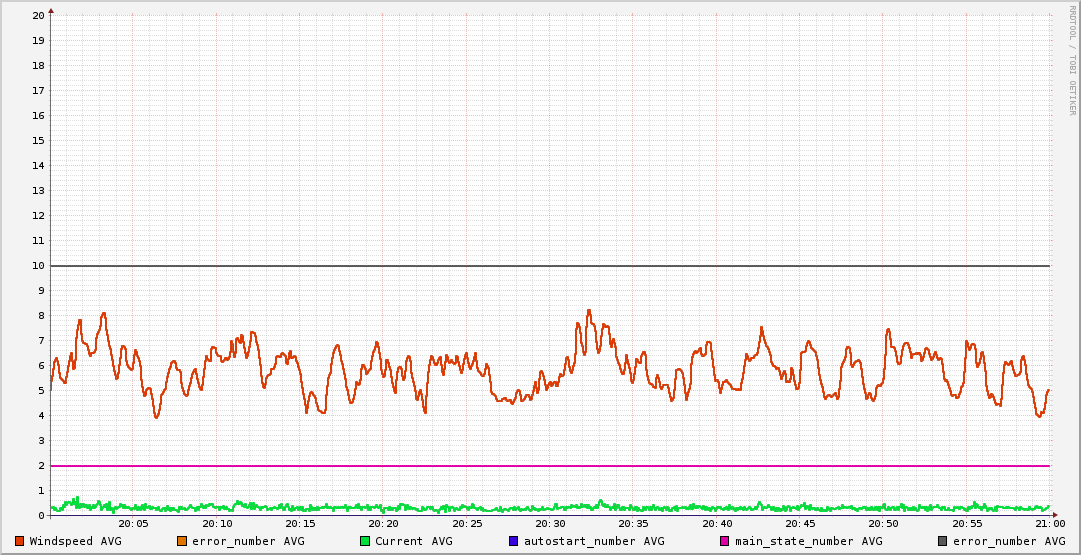
Task: Click the RRDTOOL / TOBI OETIKER watermark
Action: pyautogui.click(x=1072, y=59)
